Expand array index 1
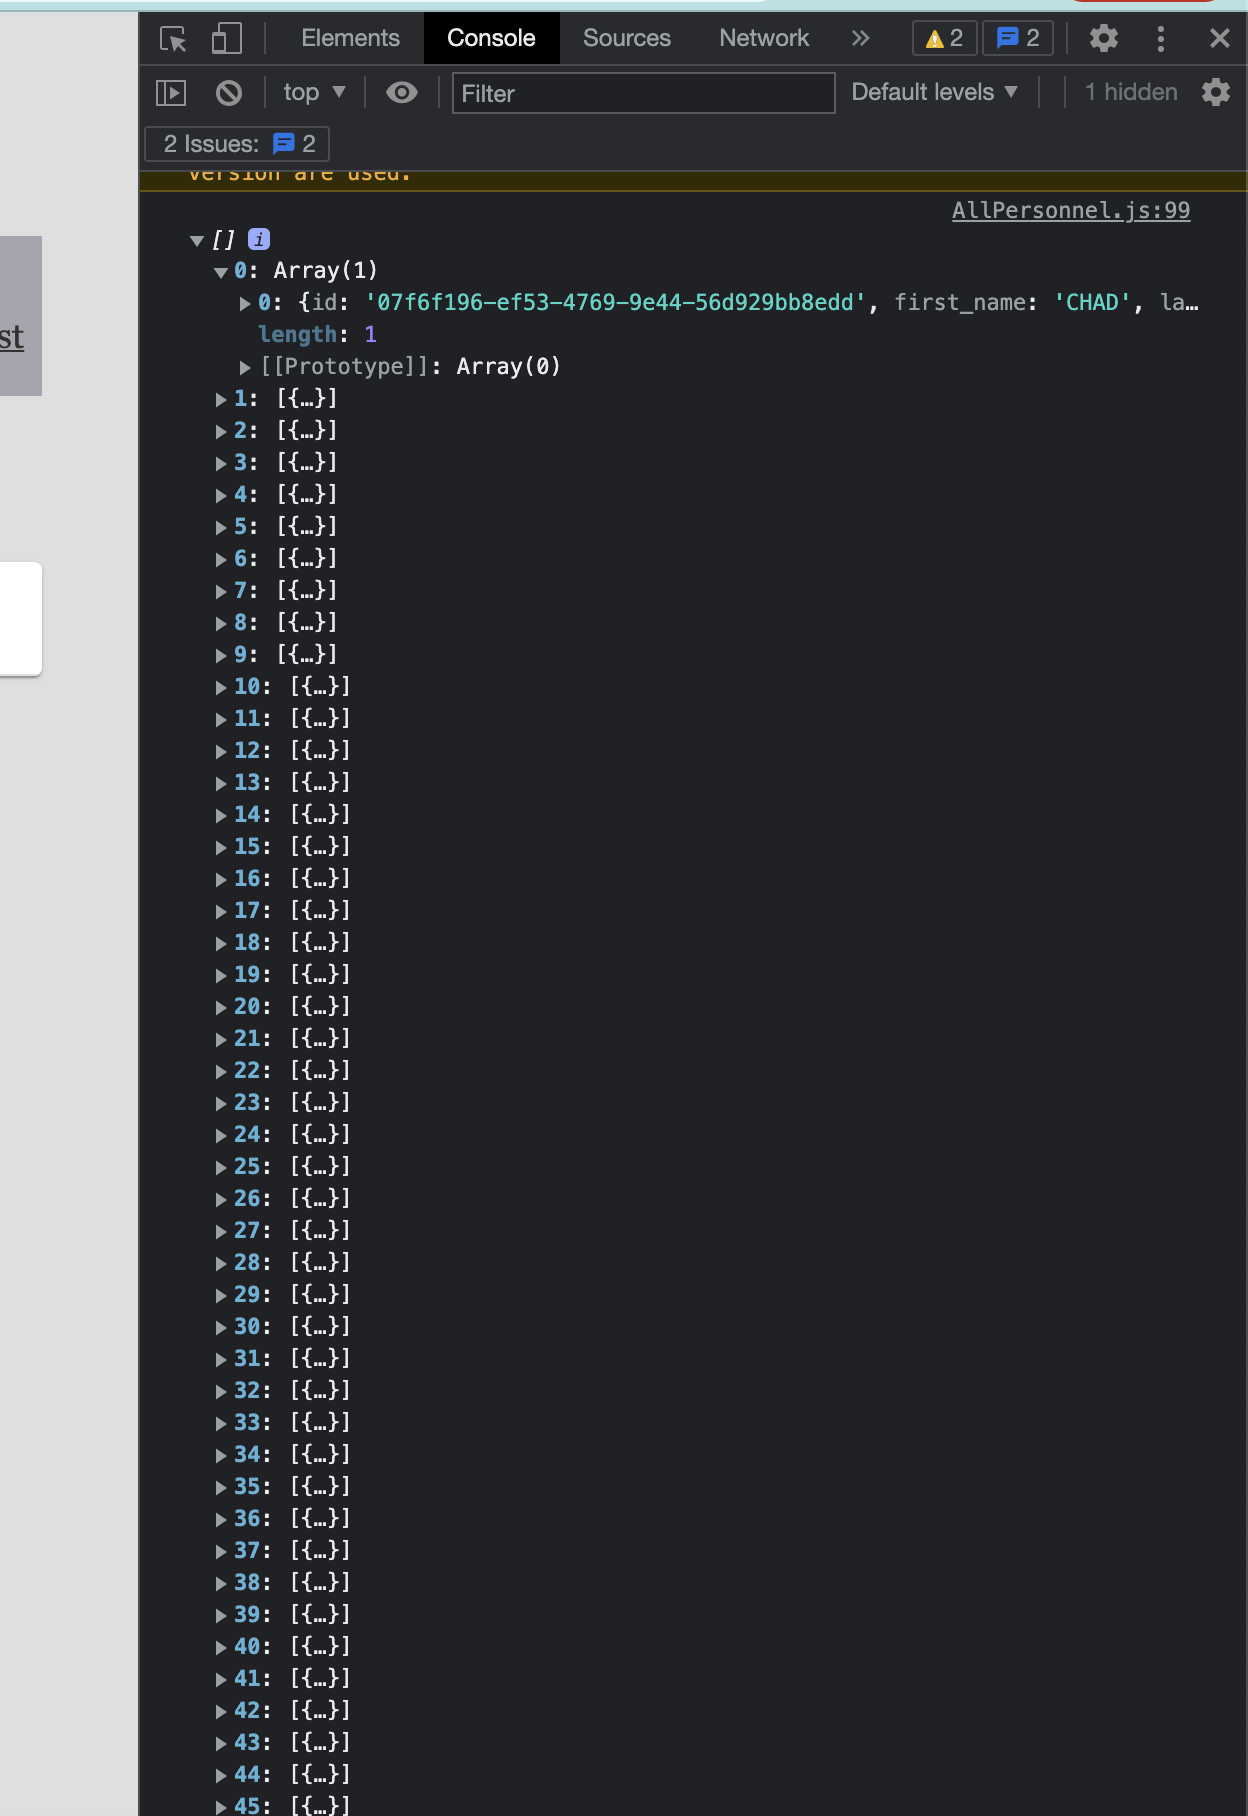The height and width of the screenshot is (1816, 1248). click(221, 399)
